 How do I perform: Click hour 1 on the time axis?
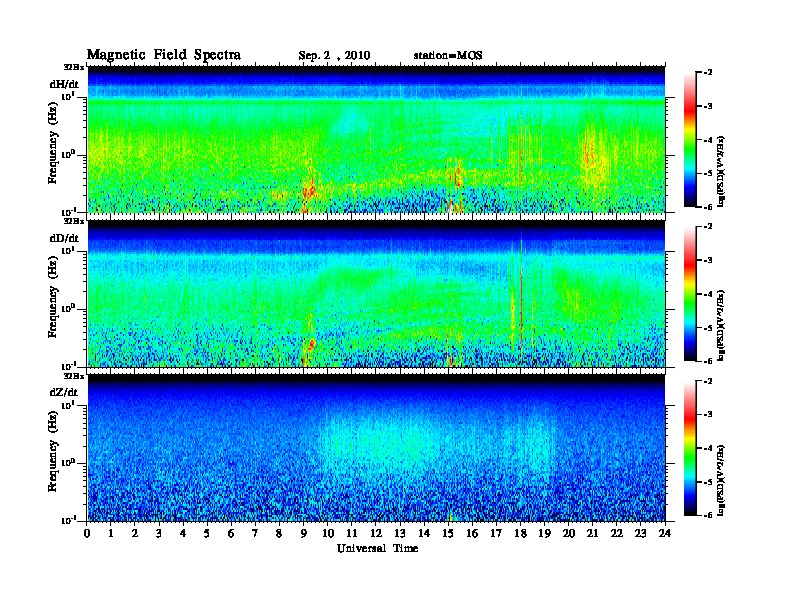pos(111,533)
